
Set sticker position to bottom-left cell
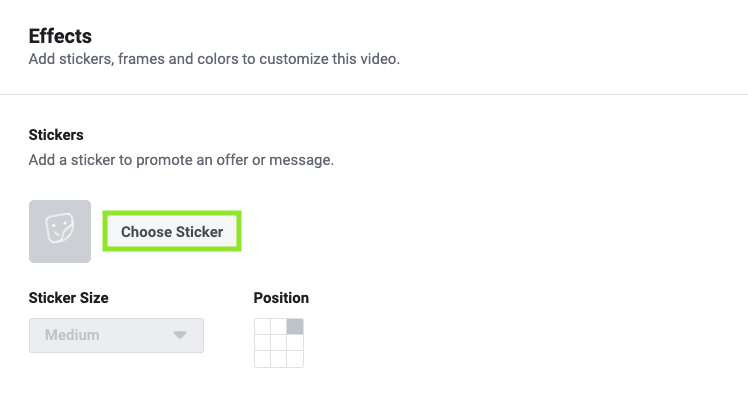[262, 359]
